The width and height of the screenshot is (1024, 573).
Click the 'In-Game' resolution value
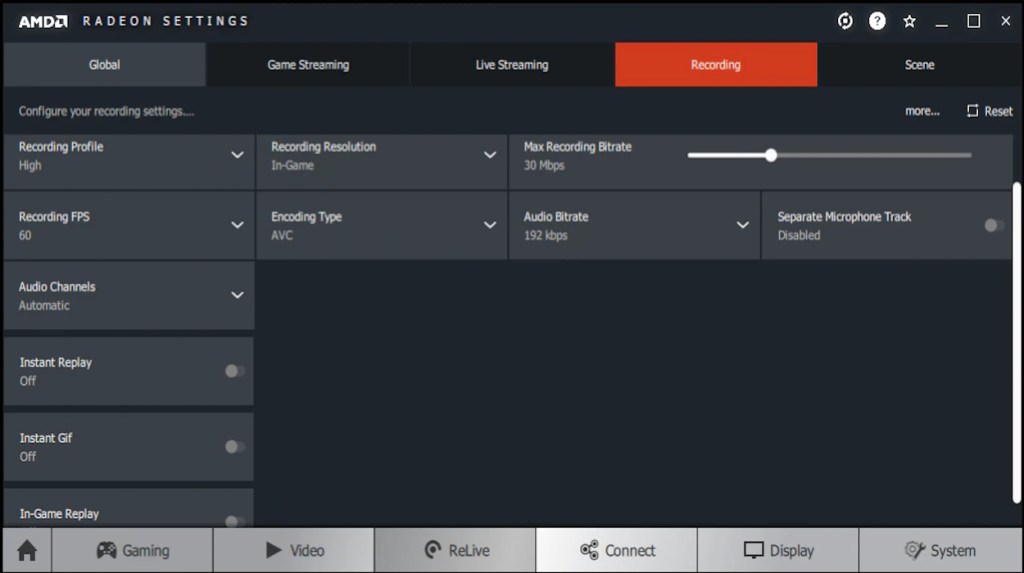(x=293, y=165)
